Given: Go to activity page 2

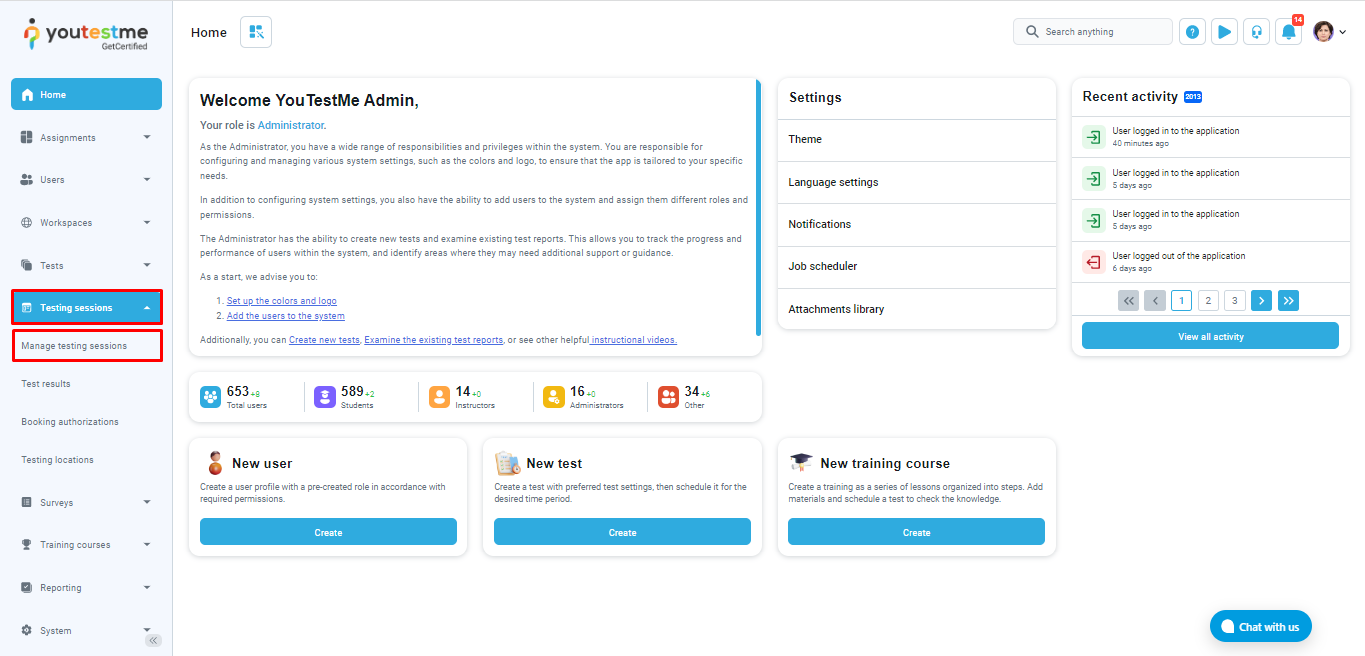Looking at the screenshot, I should (1208, 300).
